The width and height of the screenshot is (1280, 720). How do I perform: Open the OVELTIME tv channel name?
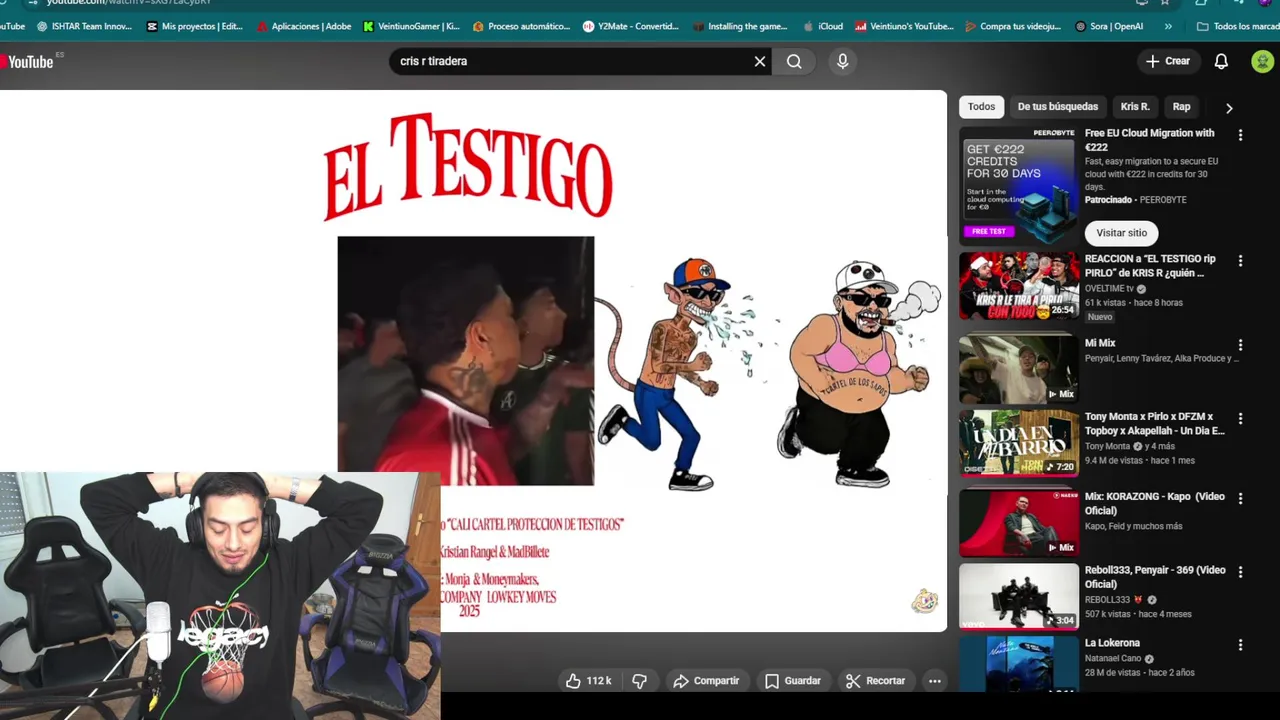click(x=1109, y=289)
